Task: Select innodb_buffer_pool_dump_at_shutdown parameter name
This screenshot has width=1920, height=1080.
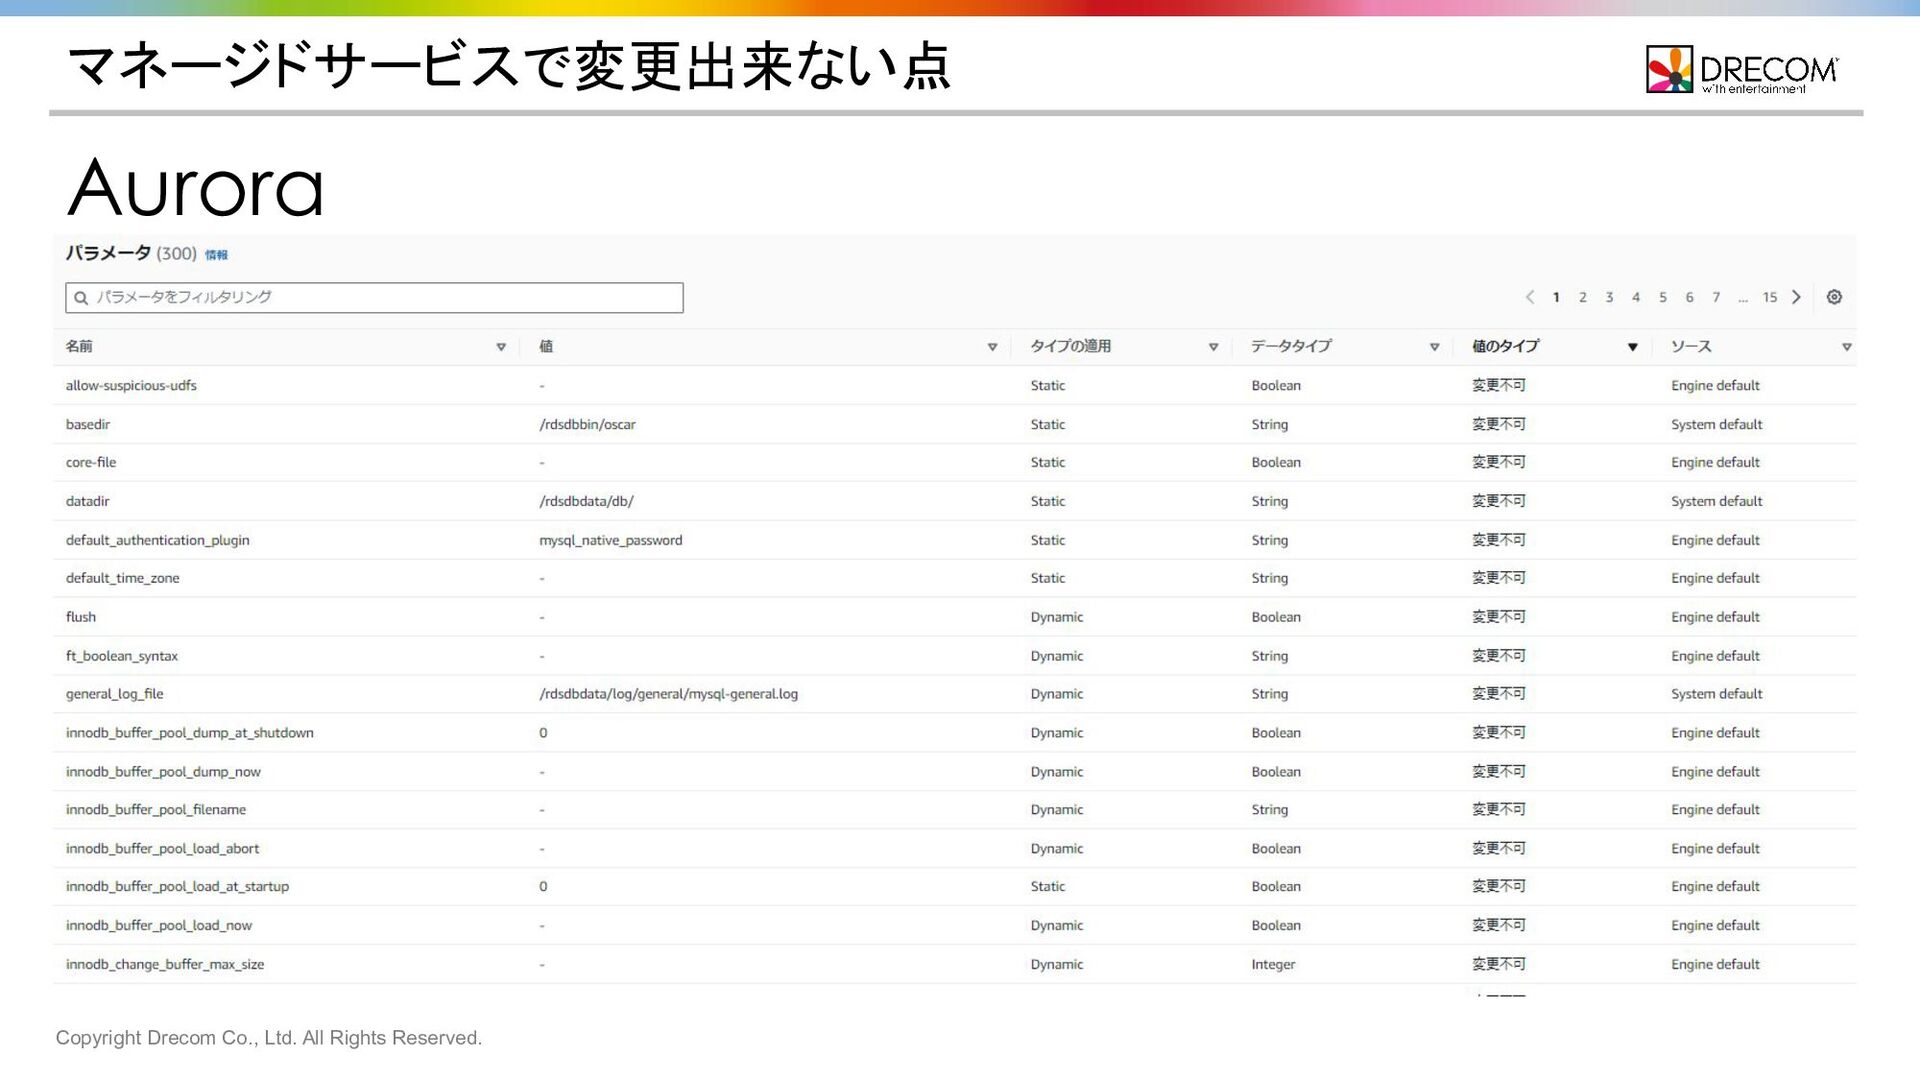Action: [x=190, y=733]
